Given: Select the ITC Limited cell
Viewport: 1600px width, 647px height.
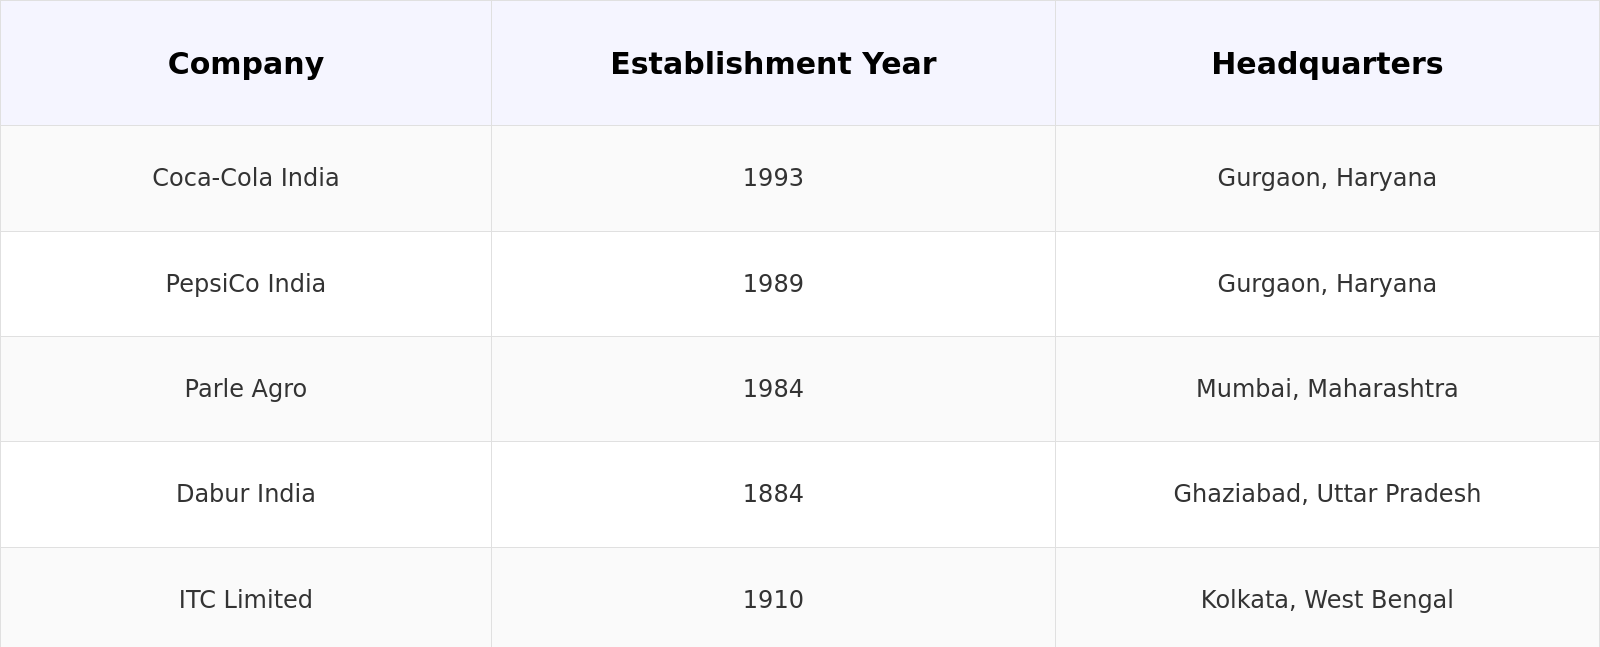Looking at the screenshot, I should click(246, 600).
